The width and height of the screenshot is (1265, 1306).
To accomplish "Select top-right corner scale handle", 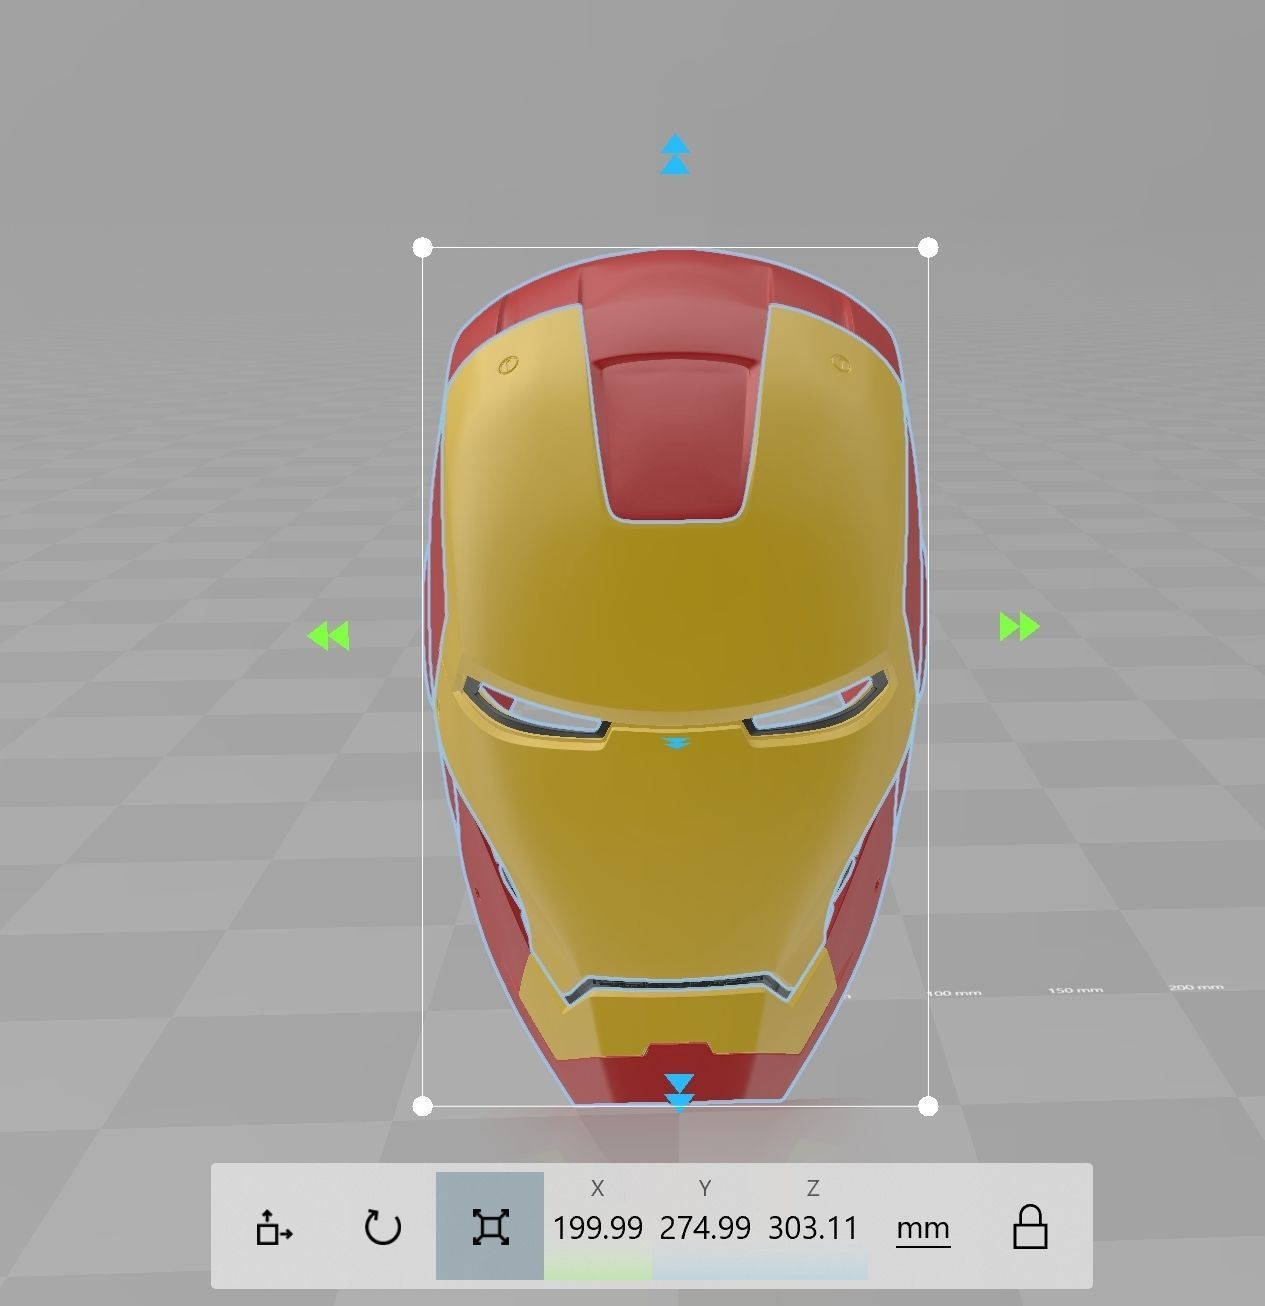I will point(928,247).
